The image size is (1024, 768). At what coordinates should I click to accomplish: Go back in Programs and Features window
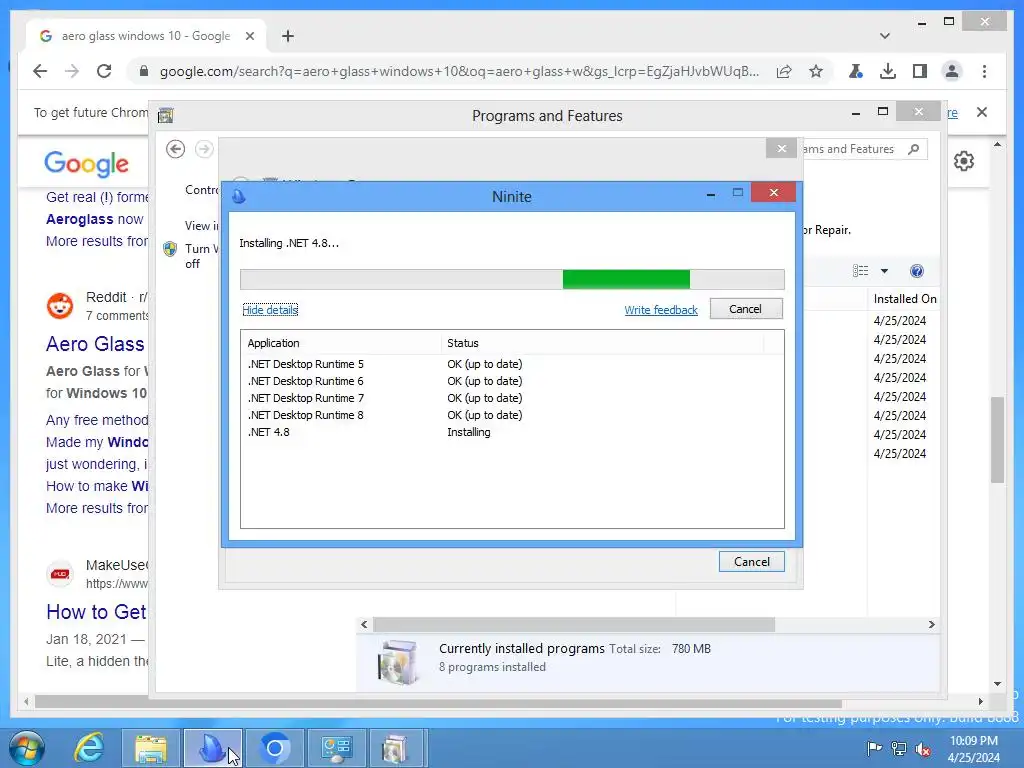[175, 149]
